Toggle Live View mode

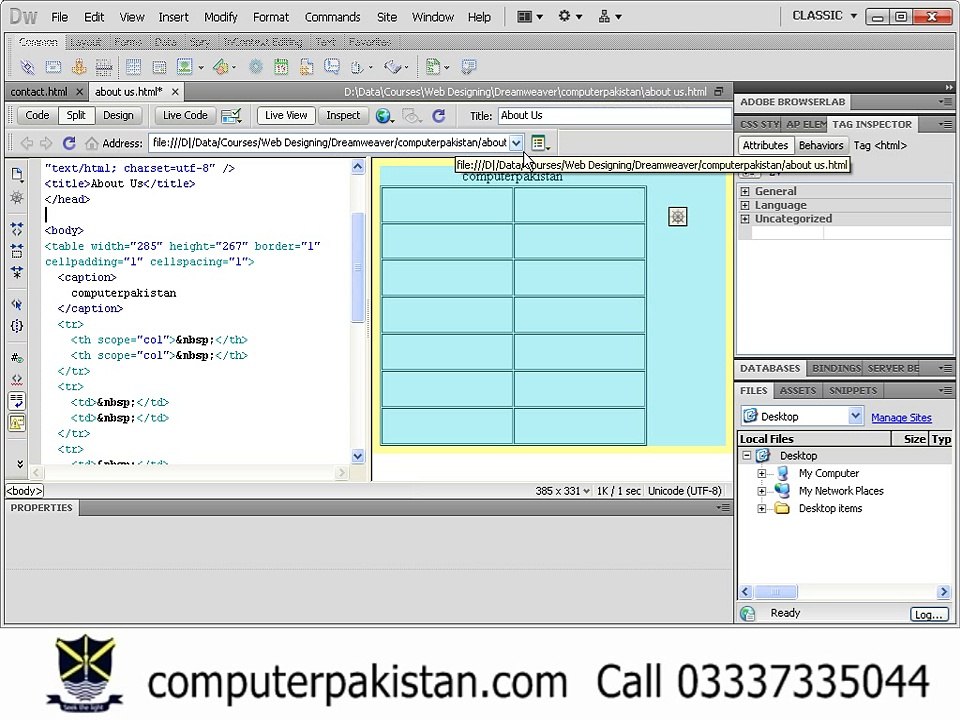click(x=286, y=115)
